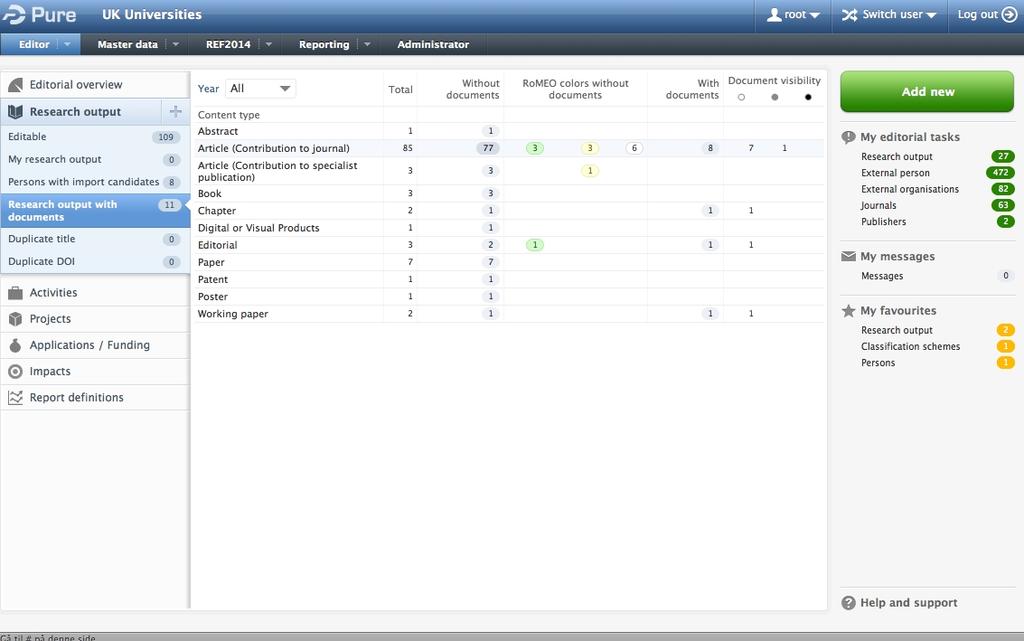Click the Book content type row

click(509, 193)
